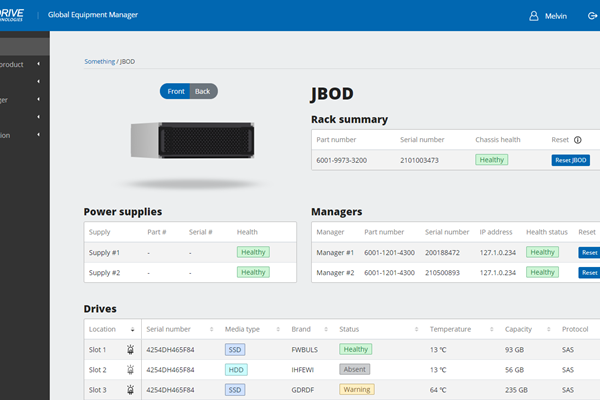Click the Slot 2 row label
The width and height of the screenshot is (600, 400).
click(x=98, y=370)
